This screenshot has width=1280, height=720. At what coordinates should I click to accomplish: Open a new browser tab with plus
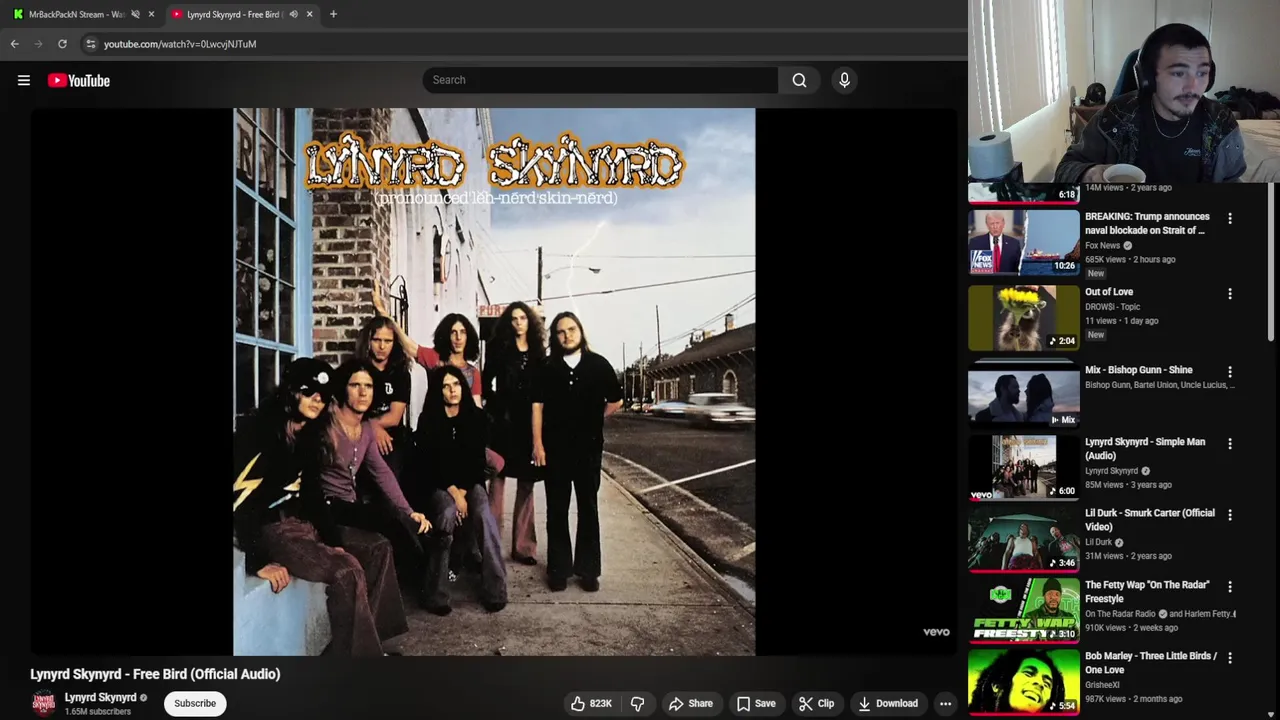[333, 14]
